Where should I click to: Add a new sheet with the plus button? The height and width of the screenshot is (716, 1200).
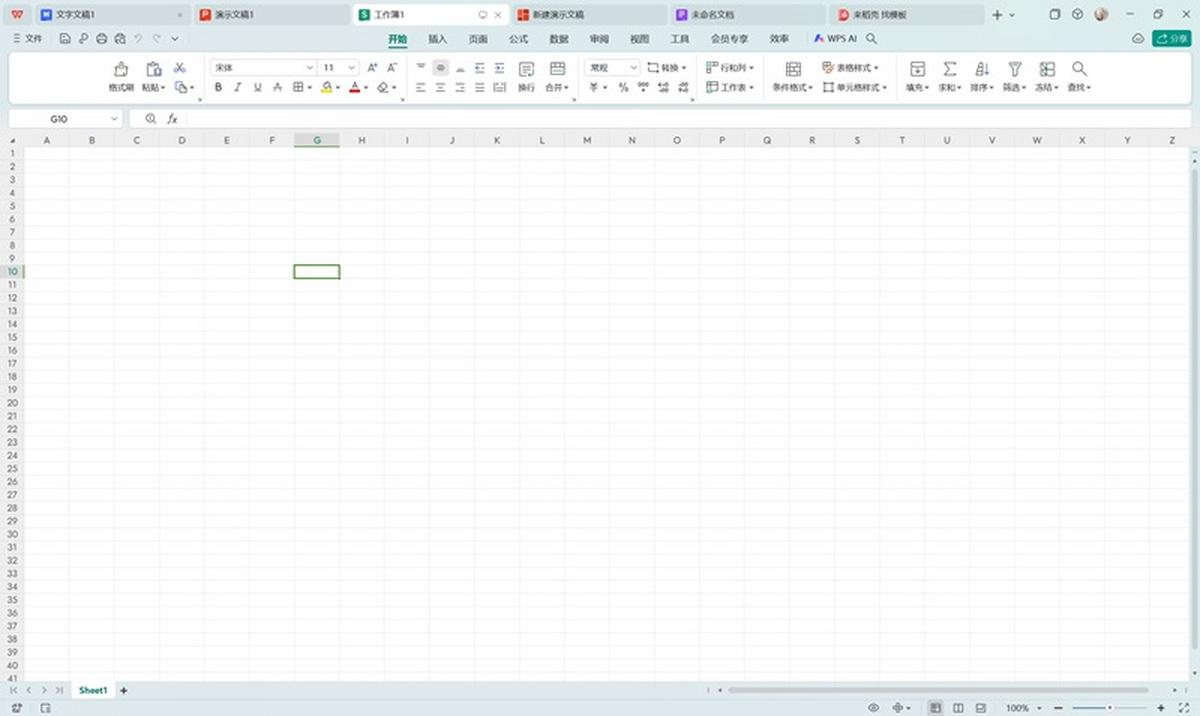[123, 690]
